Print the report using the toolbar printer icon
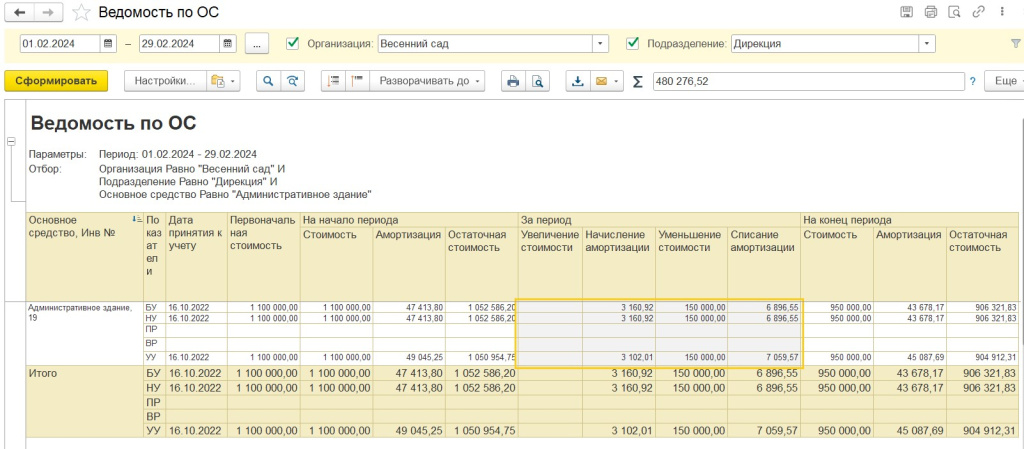The width and height of the screenshot is (1024, 449). coord(513,81)
